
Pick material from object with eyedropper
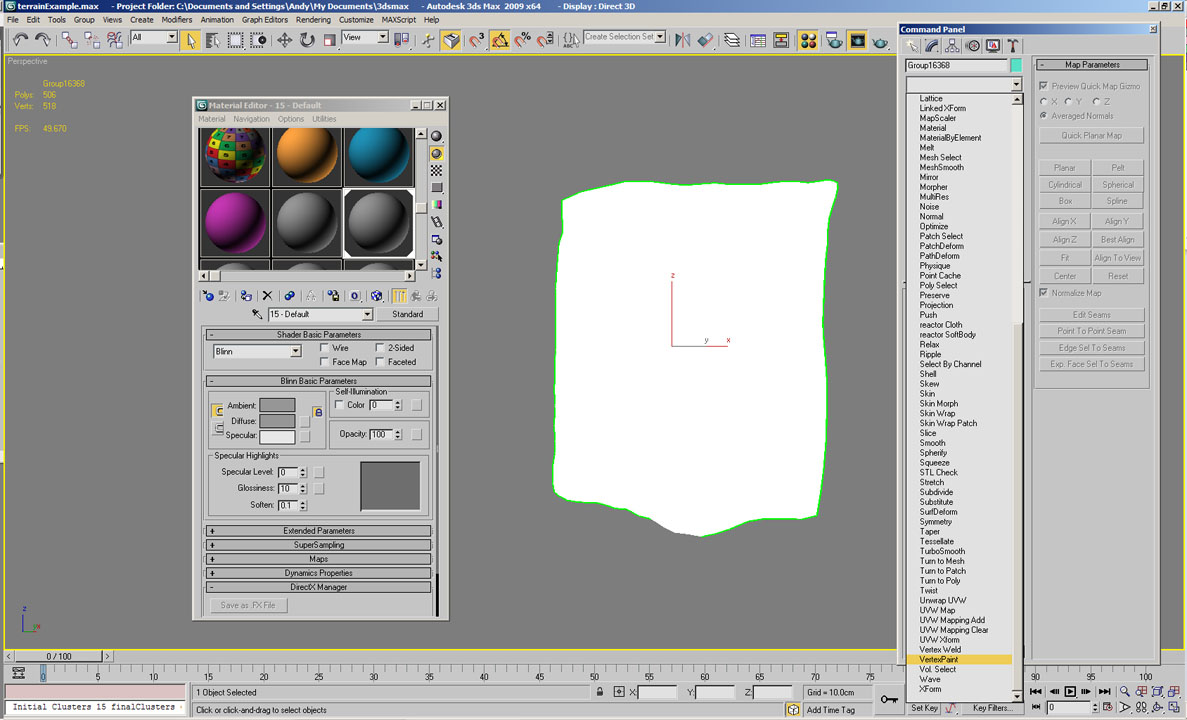click(x=257, y=314)
